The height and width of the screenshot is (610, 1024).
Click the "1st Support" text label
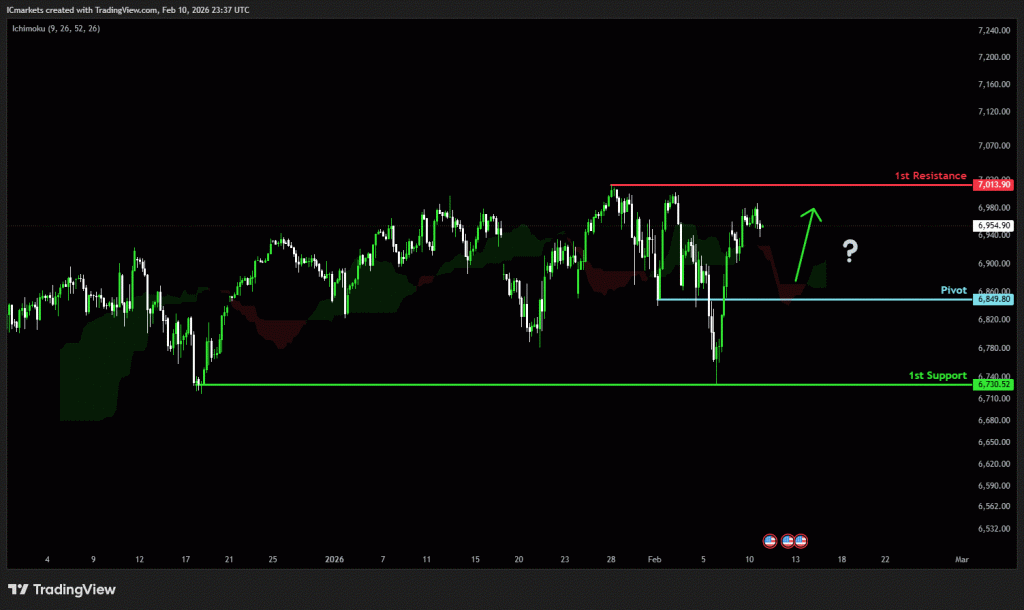(937, 376)
